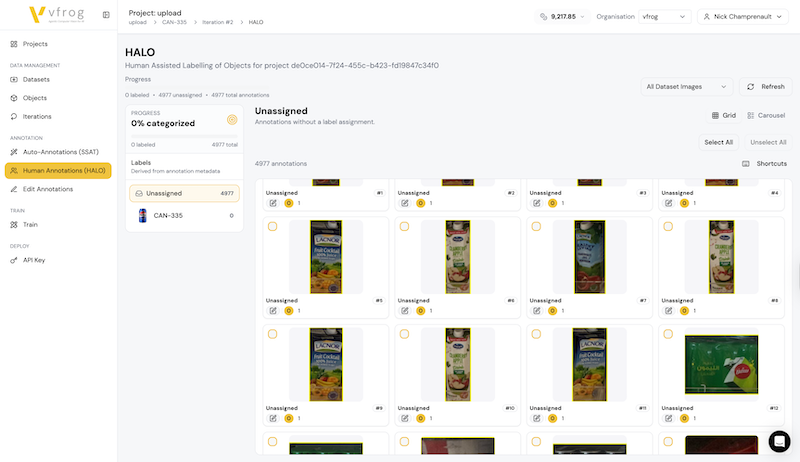
Task: Switch to Grid view
Action: point(723,116)
